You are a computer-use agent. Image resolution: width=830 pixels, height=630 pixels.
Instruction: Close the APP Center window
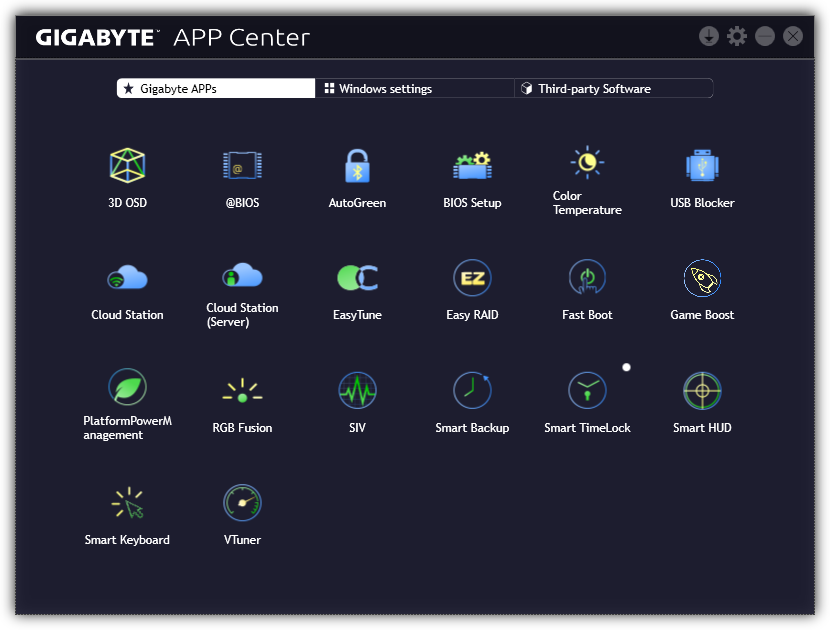tap(792, 37)
